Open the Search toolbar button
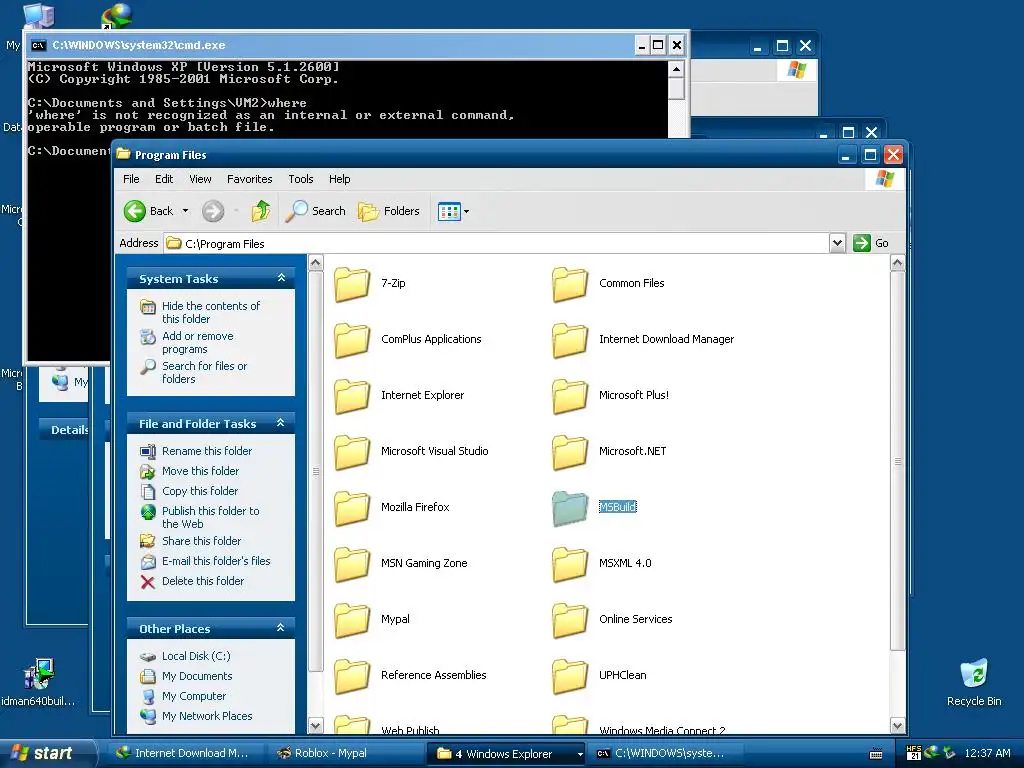The height and width of the screenshot is (768, 1024). tap(315, 211)
